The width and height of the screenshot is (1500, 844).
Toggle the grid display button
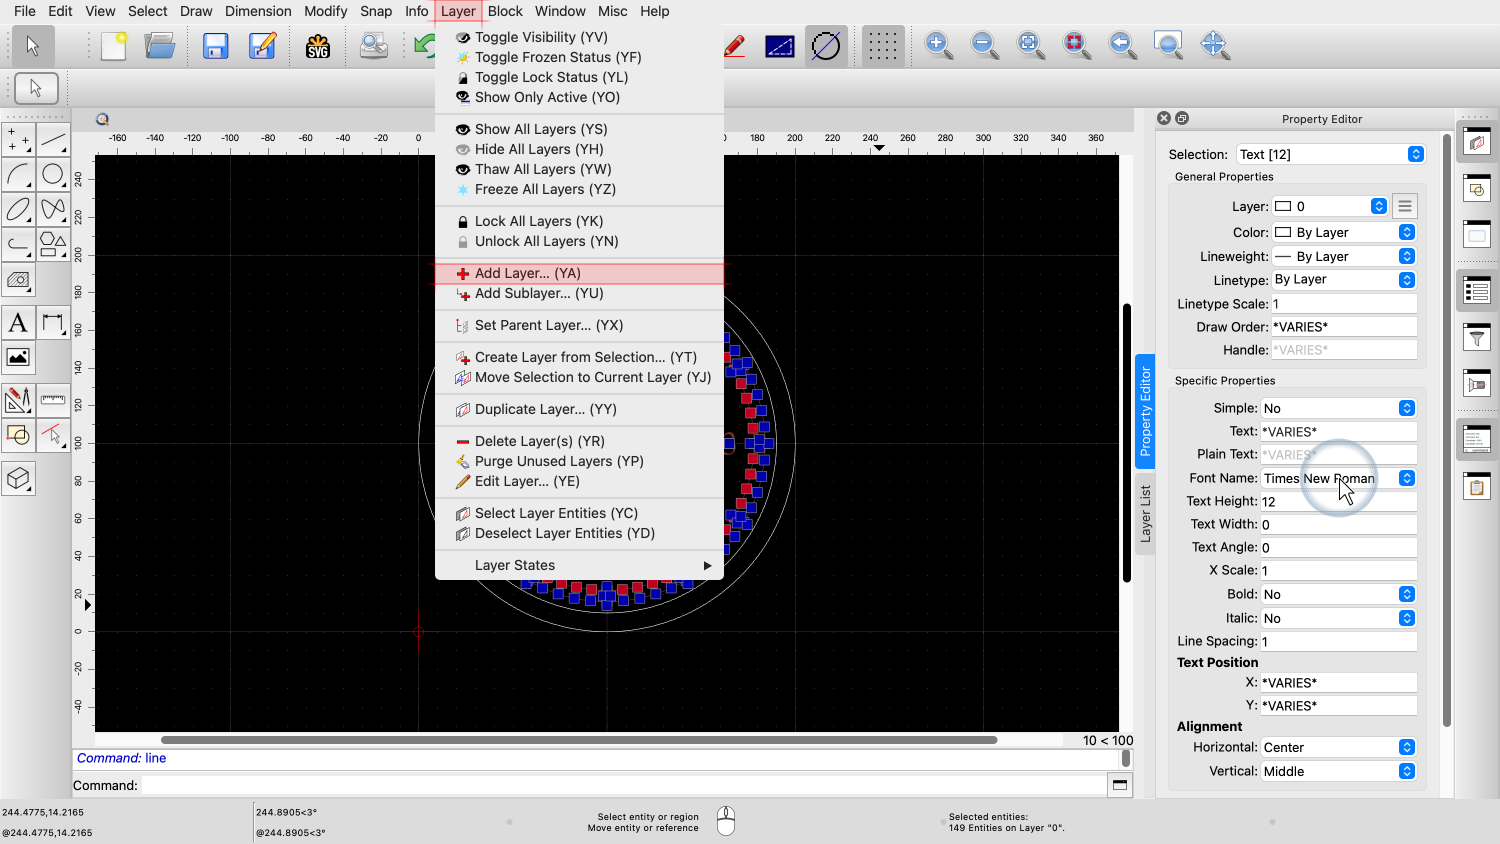click(882, 45)
